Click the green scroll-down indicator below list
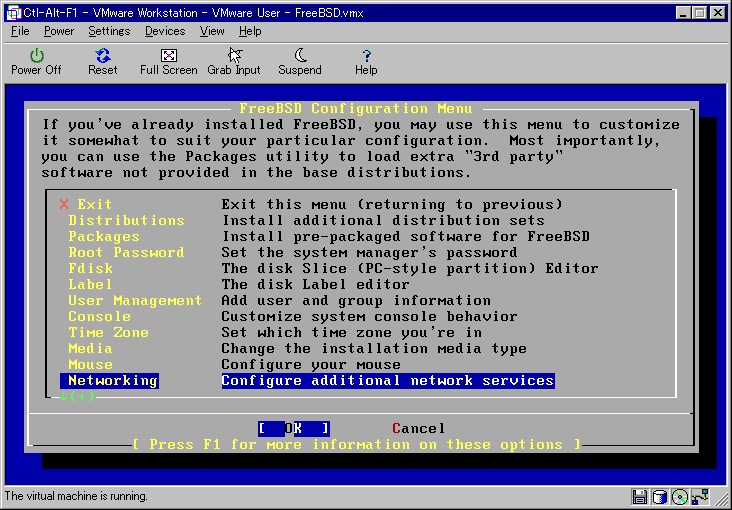 (x=77, y=397)
